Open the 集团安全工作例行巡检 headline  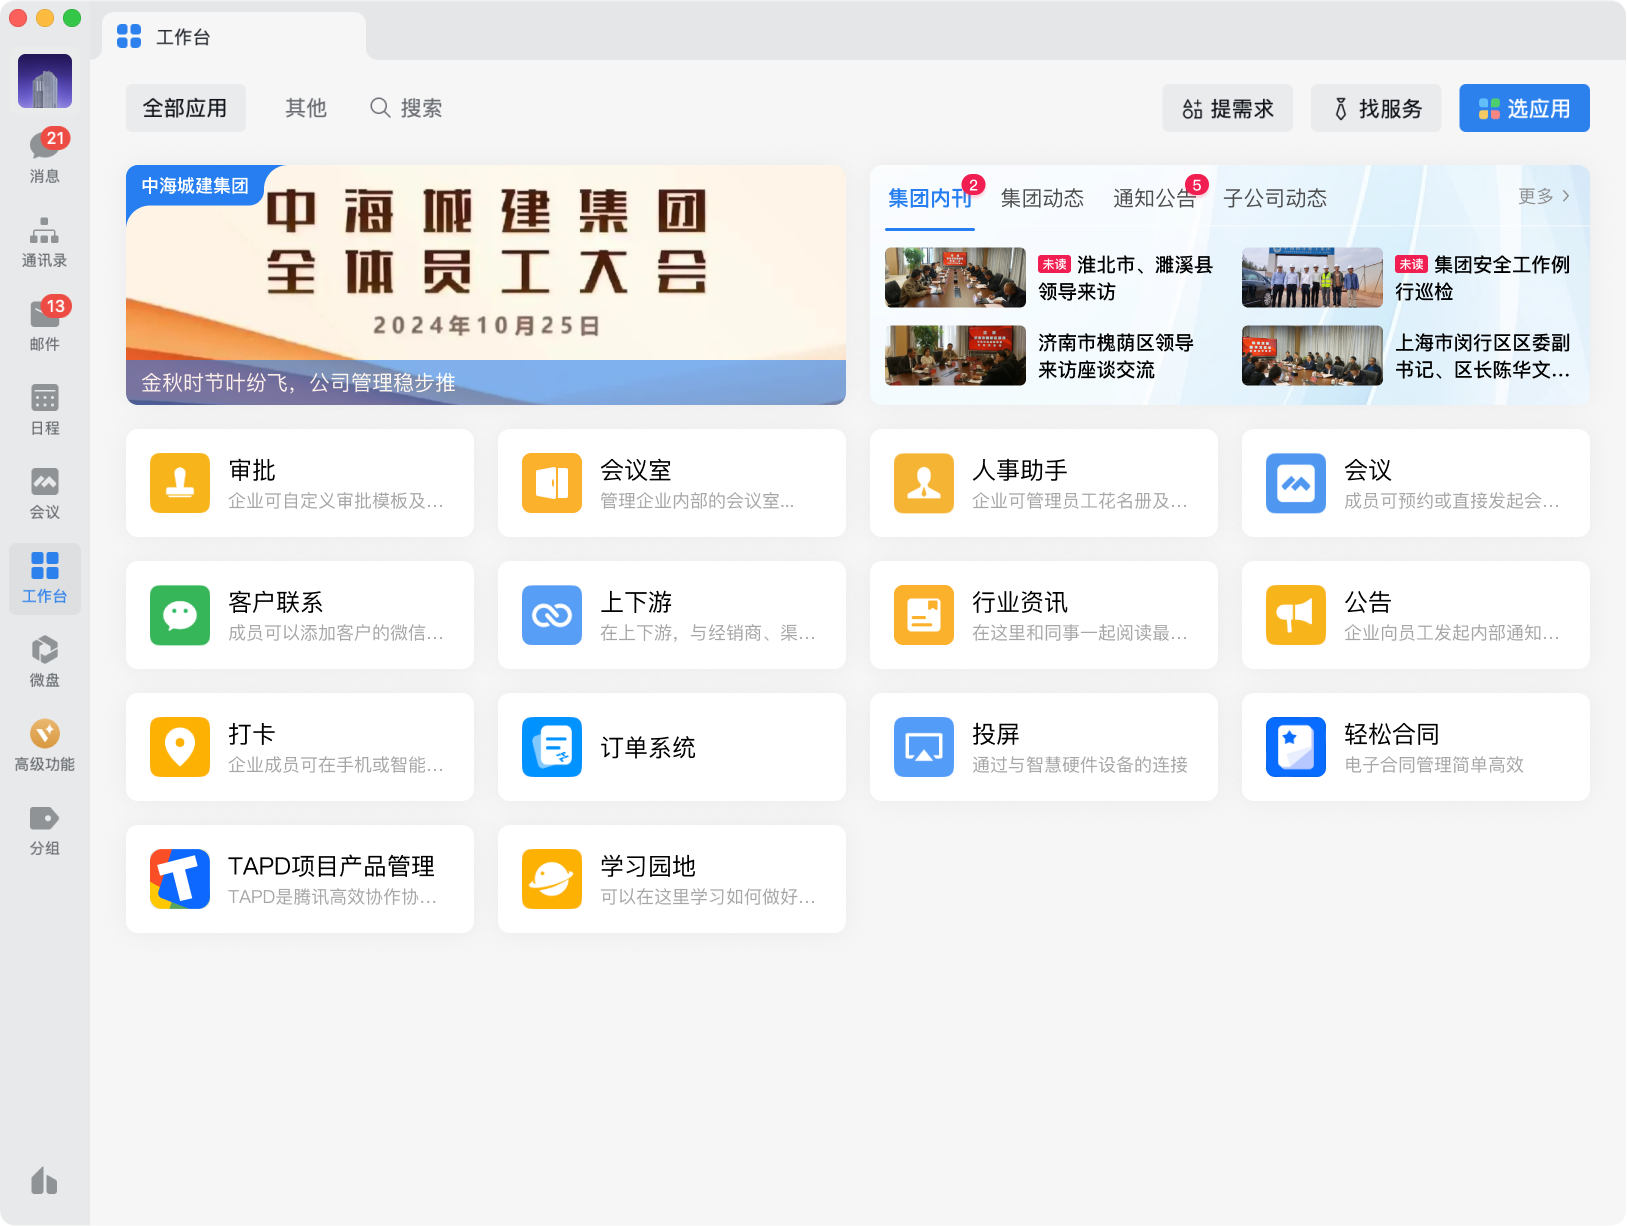[x=1482, y=278]
